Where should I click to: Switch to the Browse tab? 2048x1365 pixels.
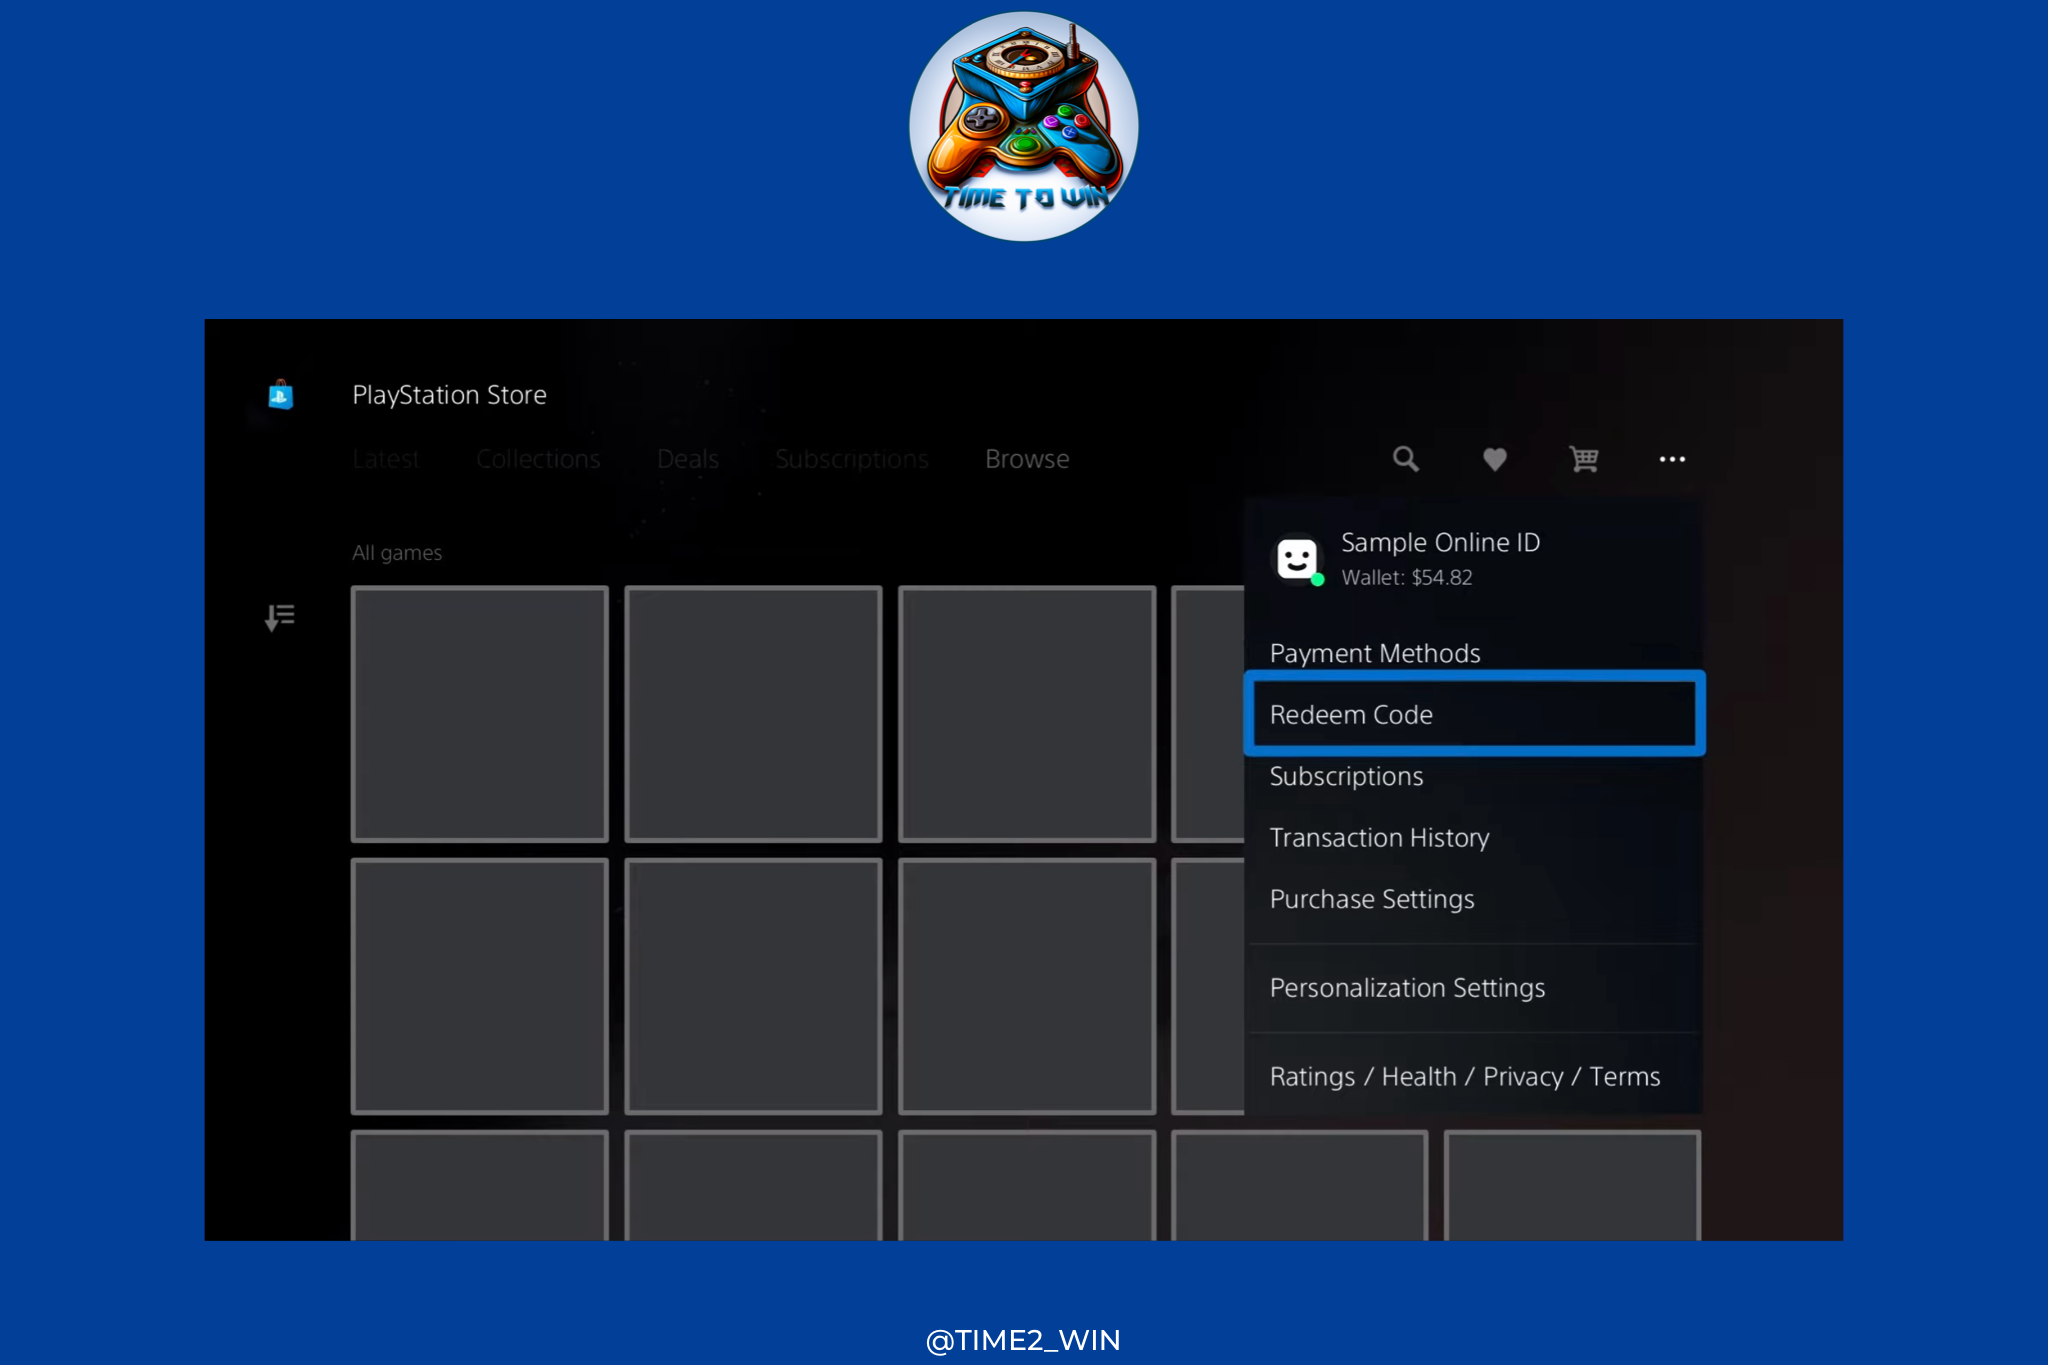[x=1027, y=459]
